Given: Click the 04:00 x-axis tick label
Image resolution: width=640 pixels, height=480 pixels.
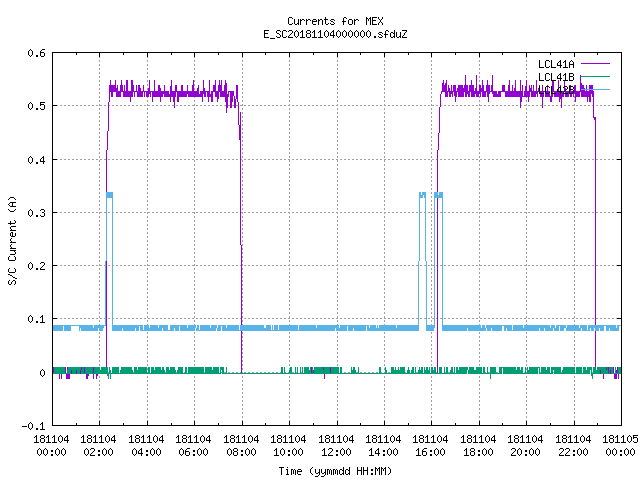Looking at the screenshot, I should click(x=146, y=452).
